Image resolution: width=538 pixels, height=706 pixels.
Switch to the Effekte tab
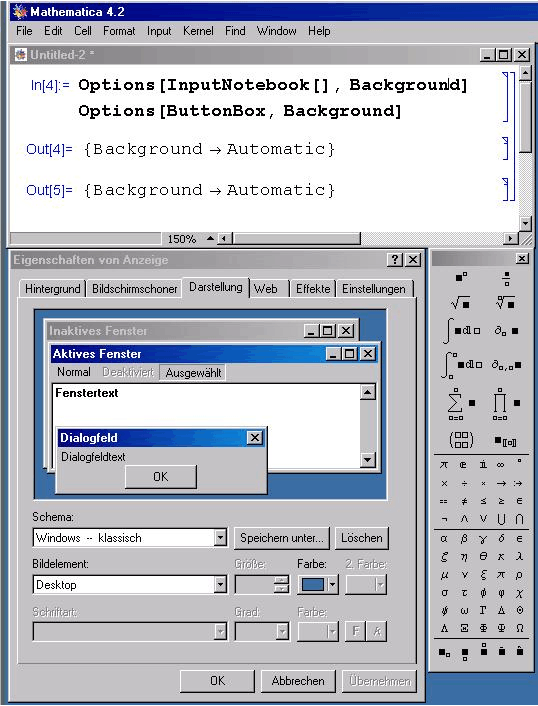pos(313,289)
